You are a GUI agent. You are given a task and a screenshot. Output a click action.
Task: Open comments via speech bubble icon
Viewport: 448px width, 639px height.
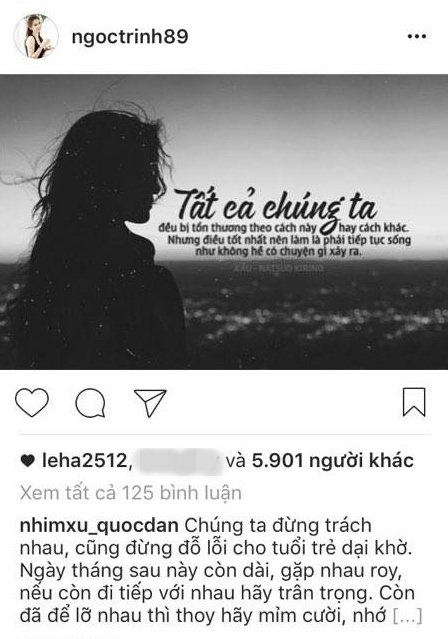click(90, 403)
